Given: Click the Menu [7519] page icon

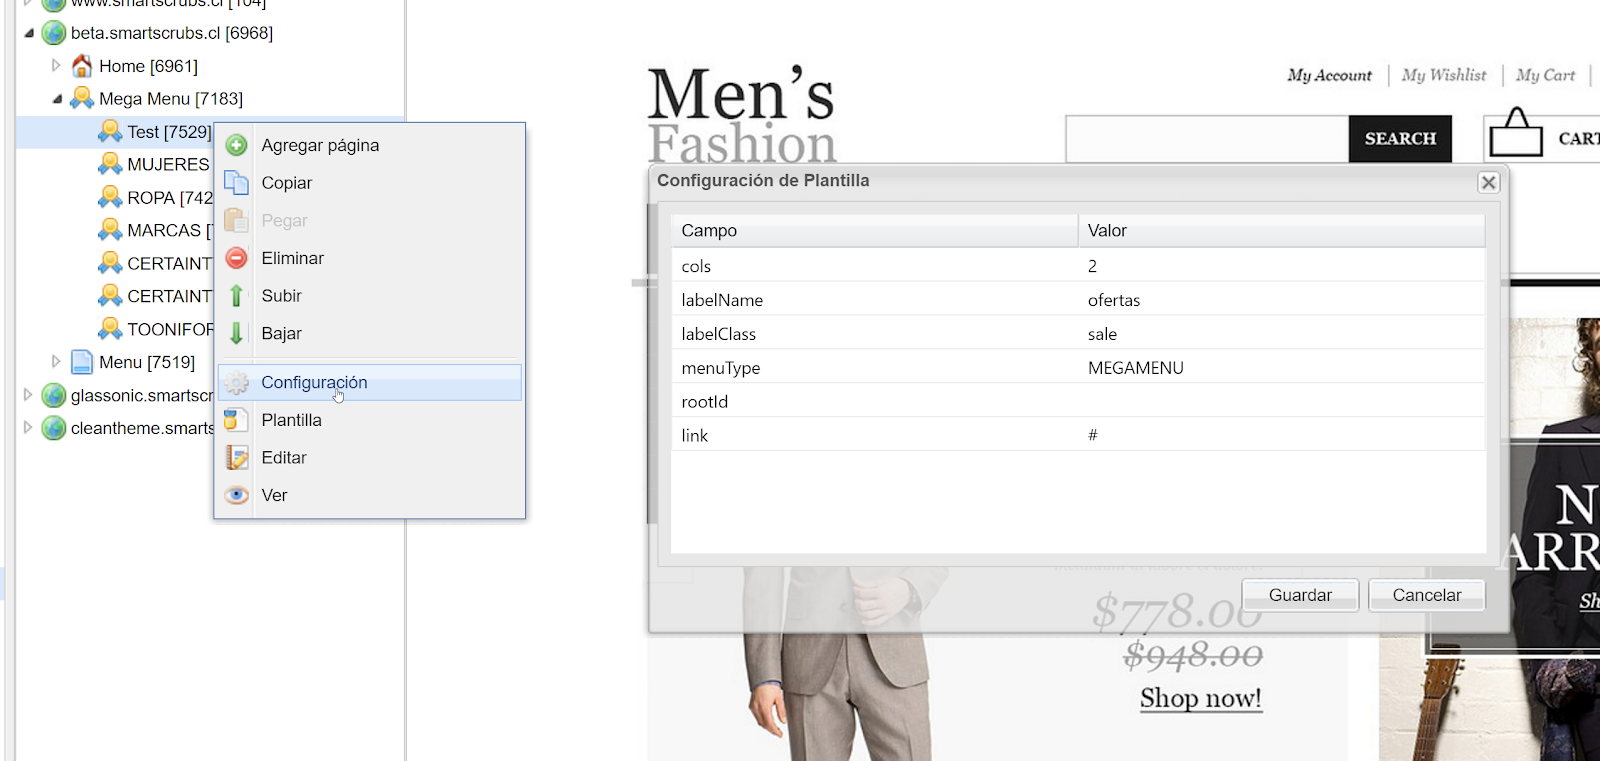Looking at the screenshot, I should 82,362.
